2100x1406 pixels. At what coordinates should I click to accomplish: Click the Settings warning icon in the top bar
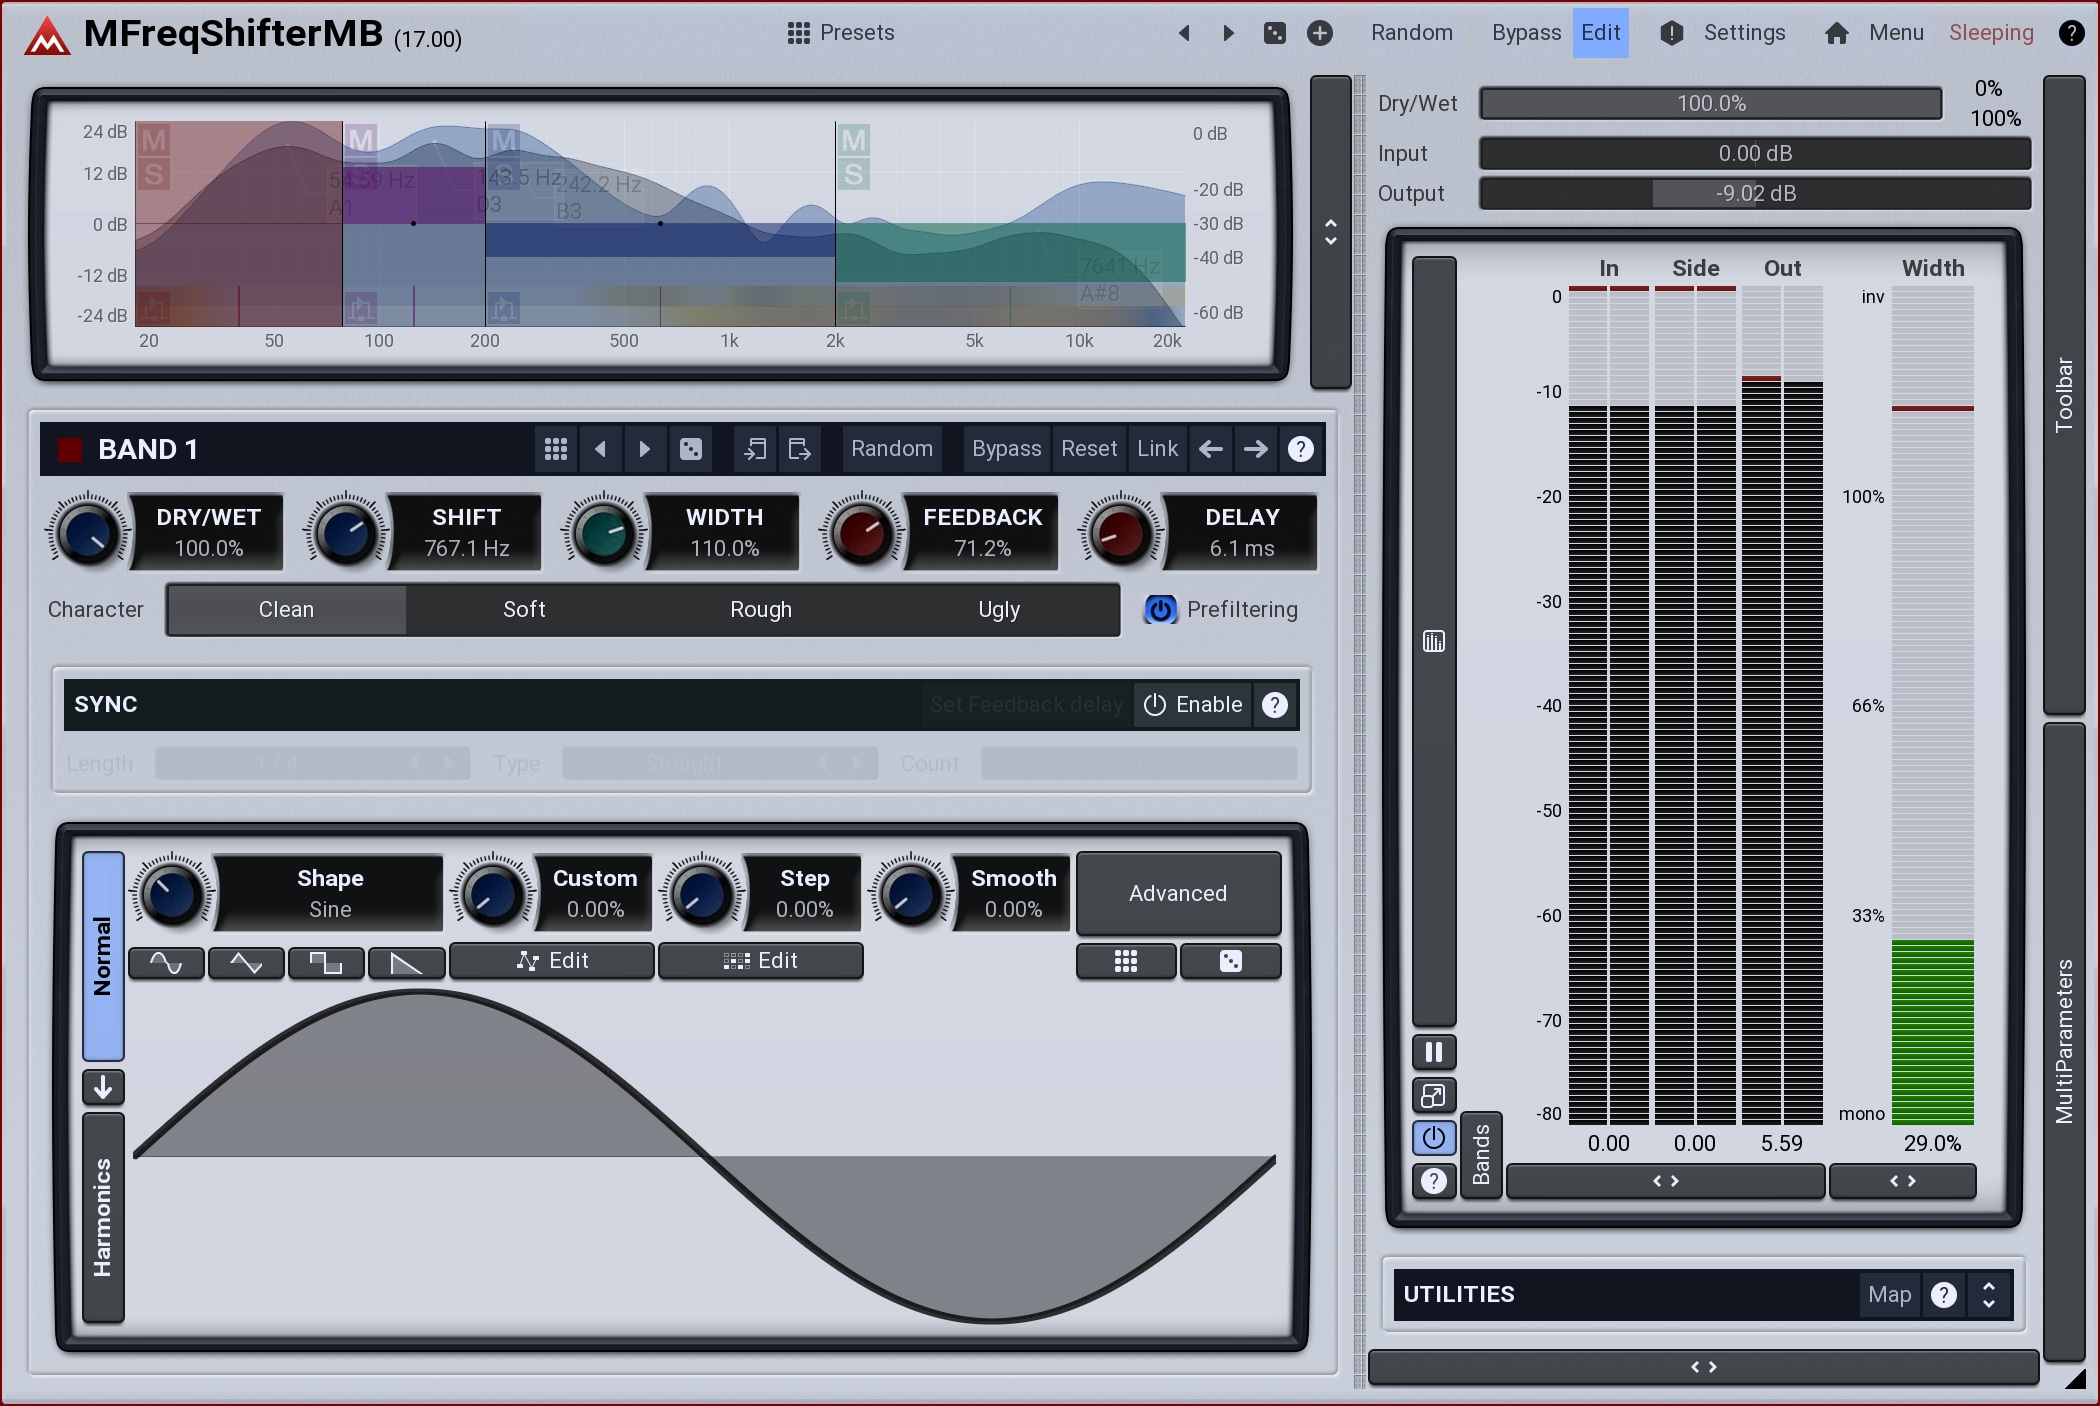pyautogui.click(x=1671, y=33)
